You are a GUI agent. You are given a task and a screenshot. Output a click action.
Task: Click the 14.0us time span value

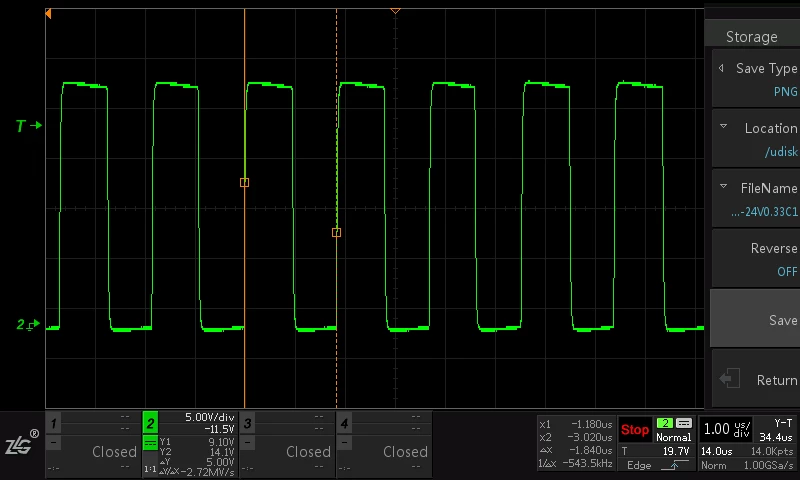point(717,451)
